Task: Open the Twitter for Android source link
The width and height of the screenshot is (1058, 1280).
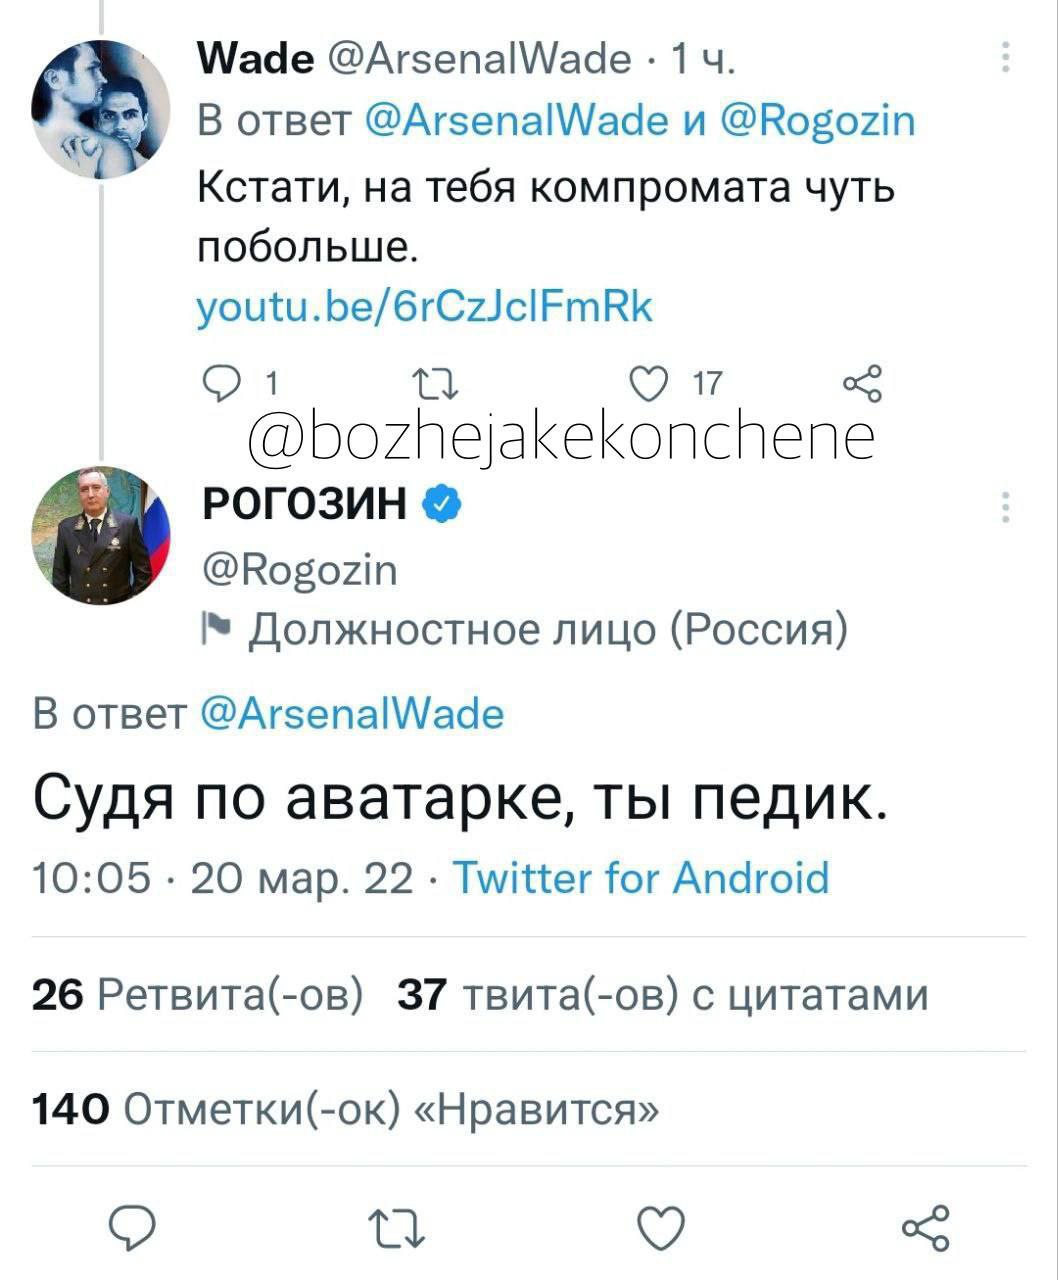Action: (641, 878)
